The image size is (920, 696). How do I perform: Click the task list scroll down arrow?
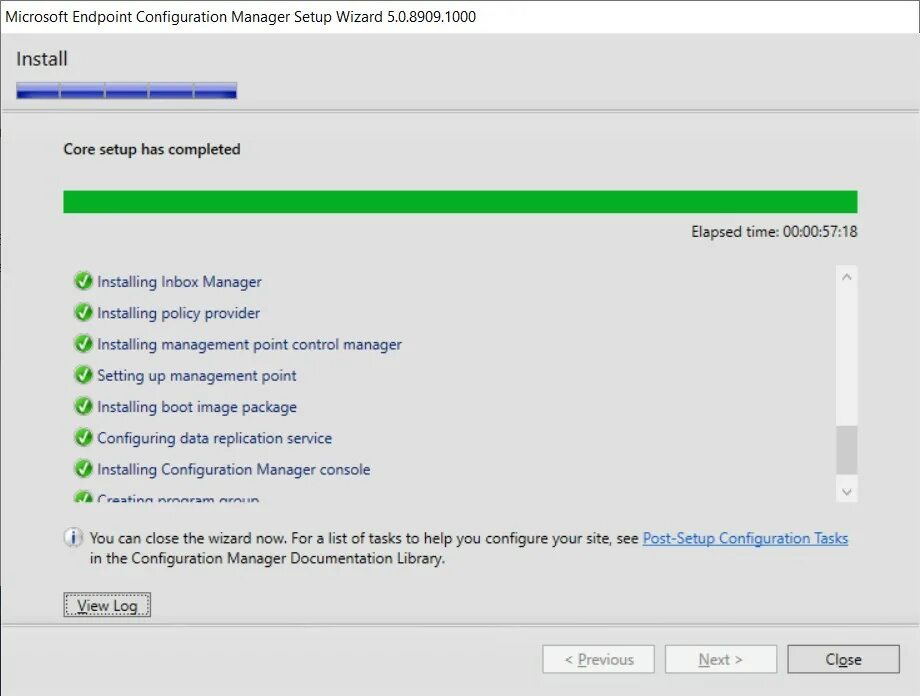pyautogui.click(x=847, y=491)
